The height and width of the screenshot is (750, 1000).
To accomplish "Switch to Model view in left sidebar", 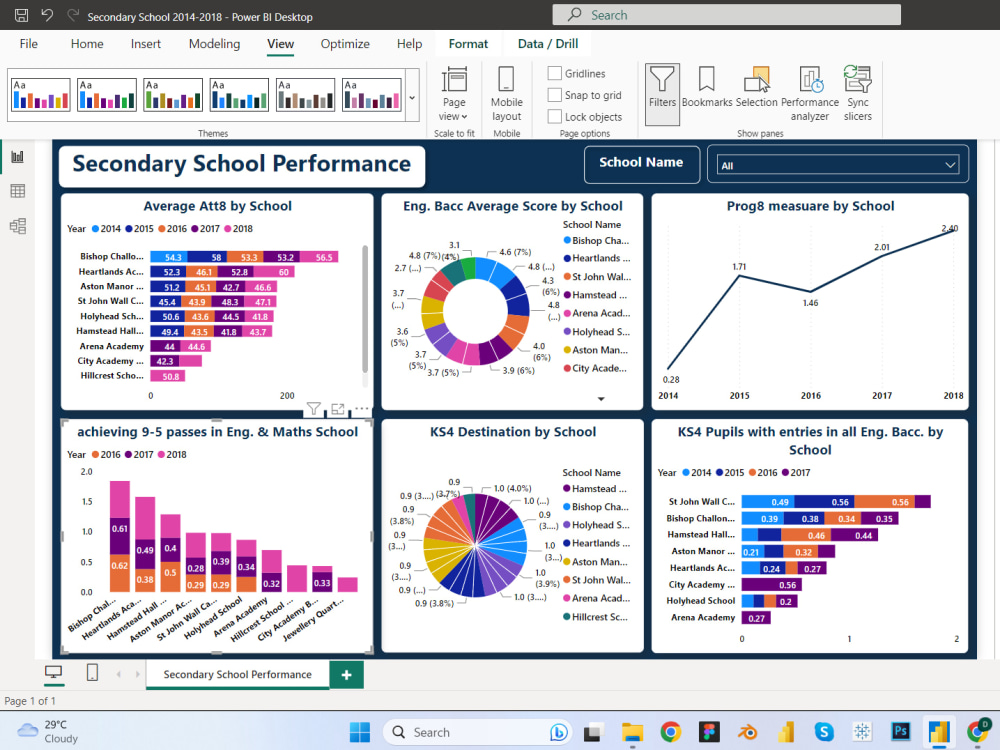I will (x=18, y=226).
